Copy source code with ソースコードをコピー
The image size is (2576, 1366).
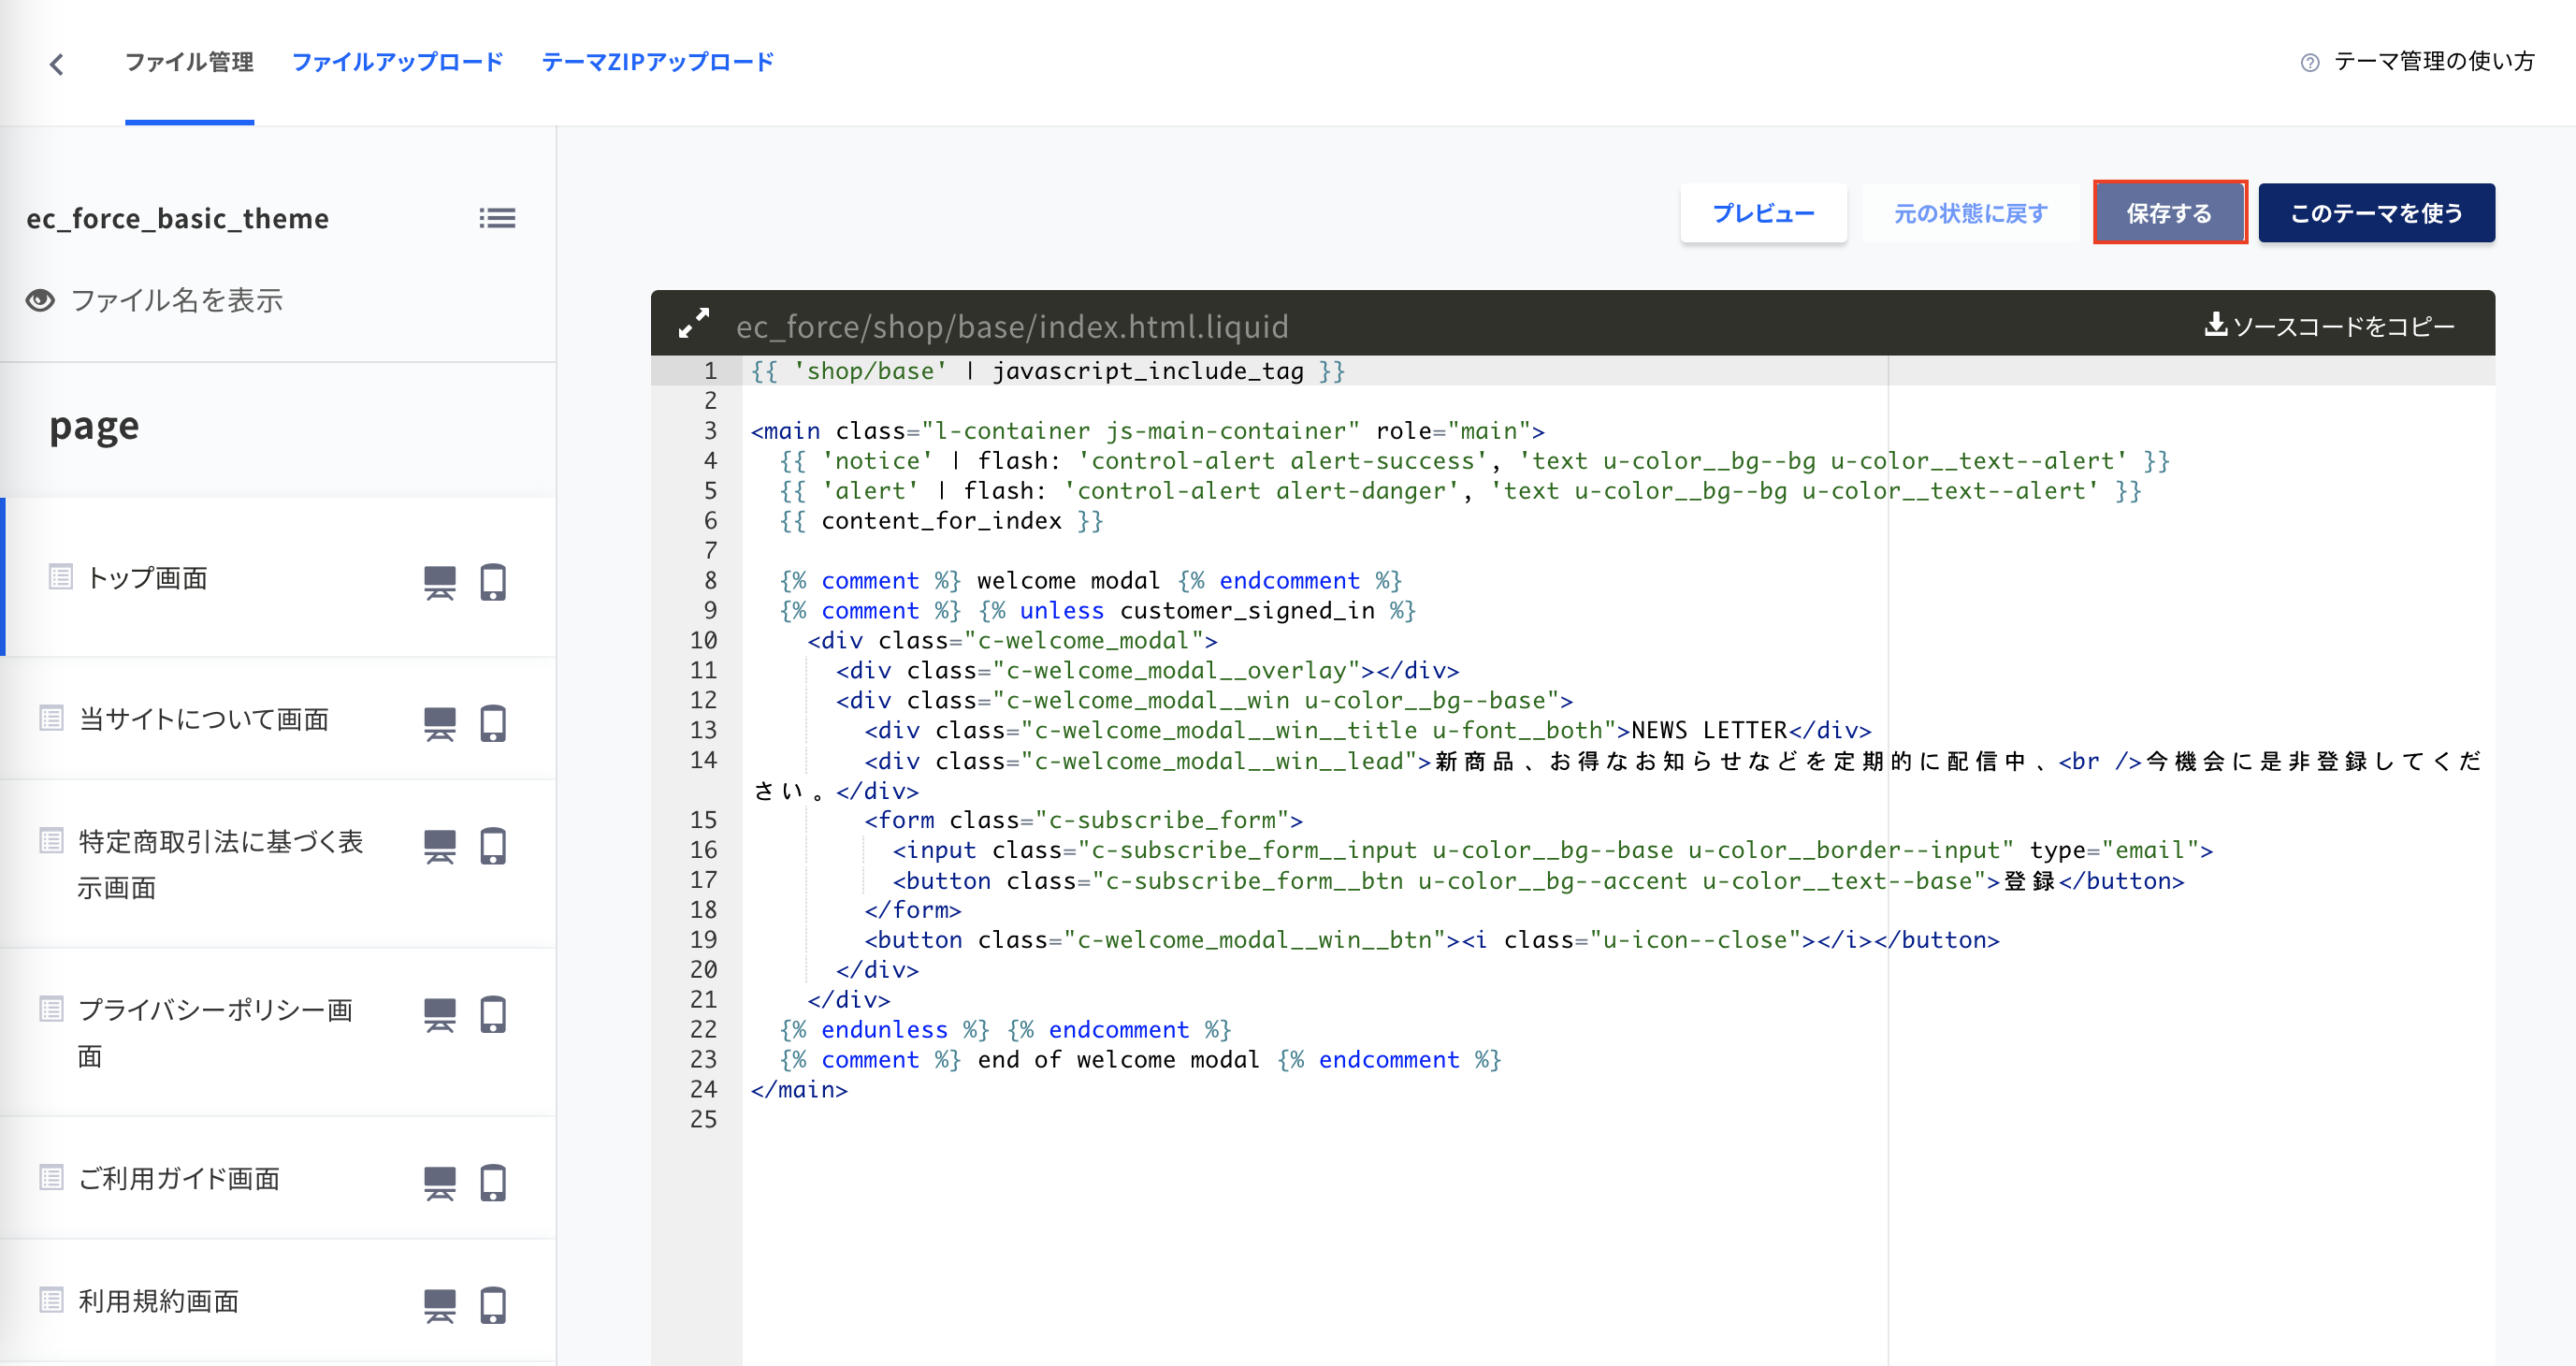click(x=2329, y=326)
